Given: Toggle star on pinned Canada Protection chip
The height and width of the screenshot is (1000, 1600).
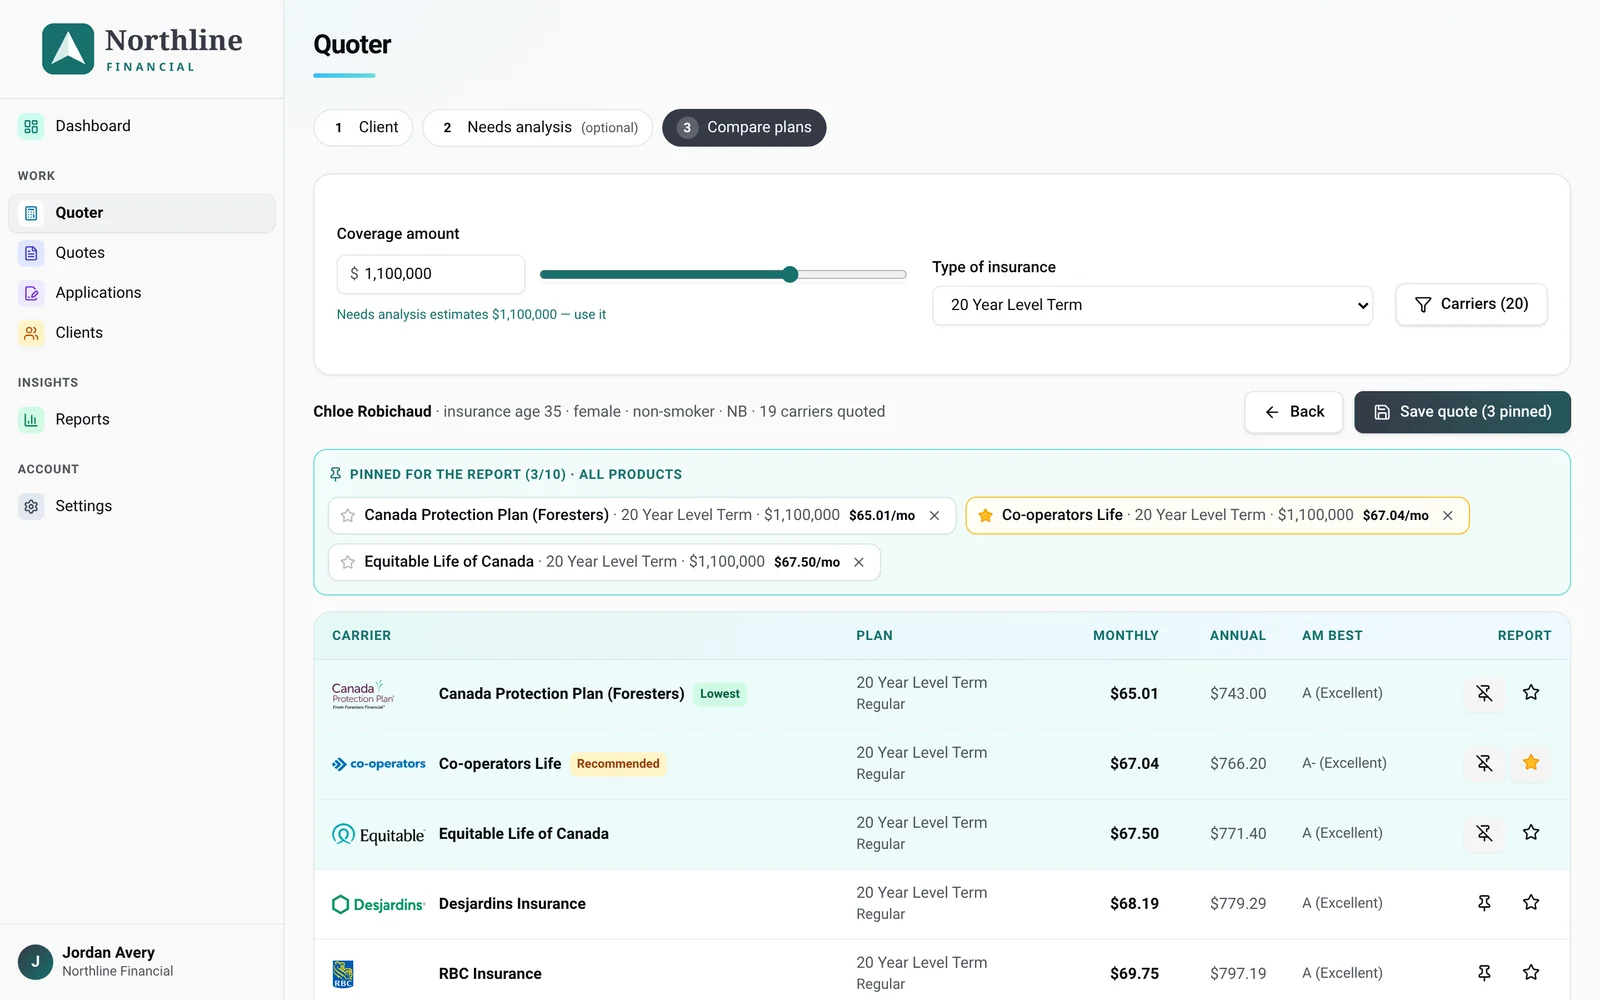Looking at the screenshot, I should 348,516.
